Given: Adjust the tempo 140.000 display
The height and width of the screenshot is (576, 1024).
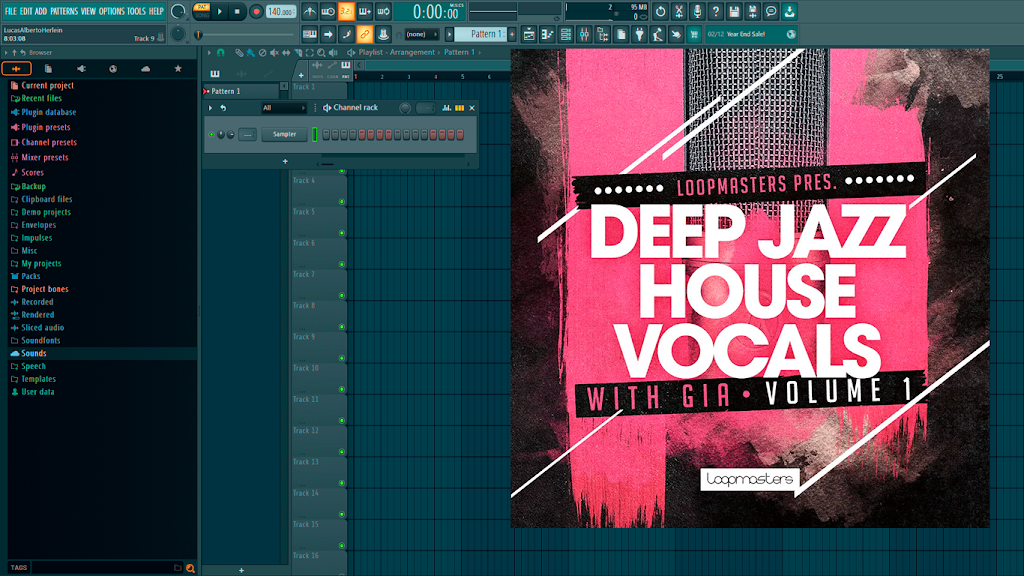Looking at the screenshot, I should point(280,11).
